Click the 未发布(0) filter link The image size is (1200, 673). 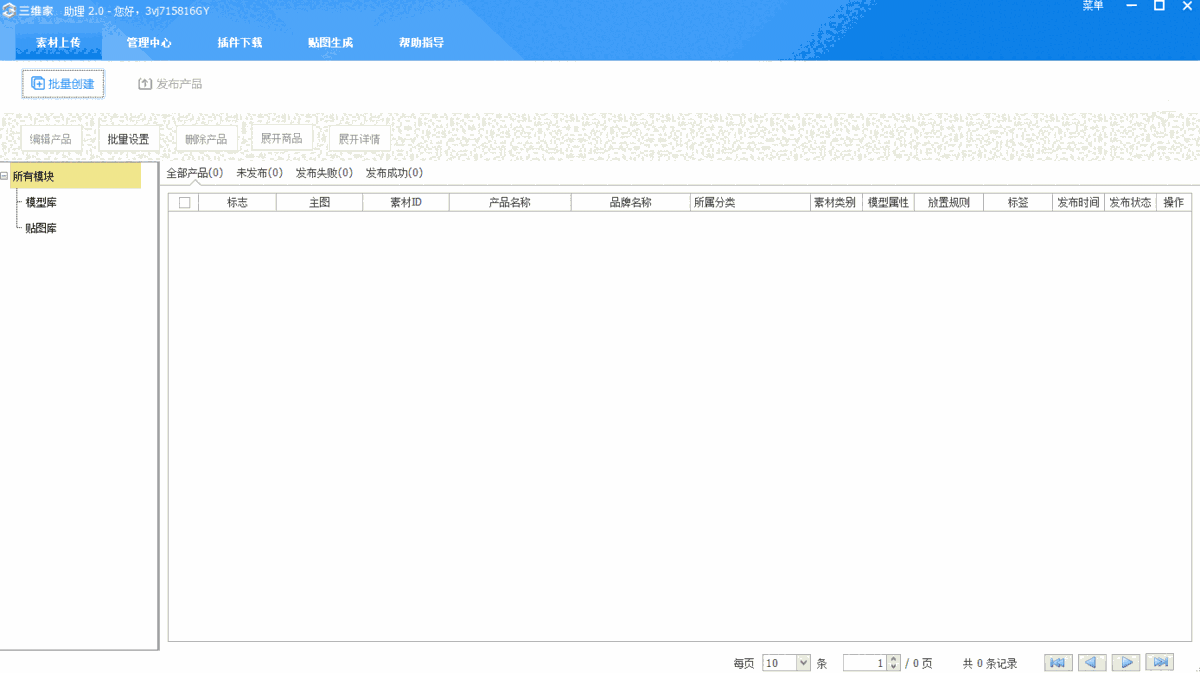258,172
